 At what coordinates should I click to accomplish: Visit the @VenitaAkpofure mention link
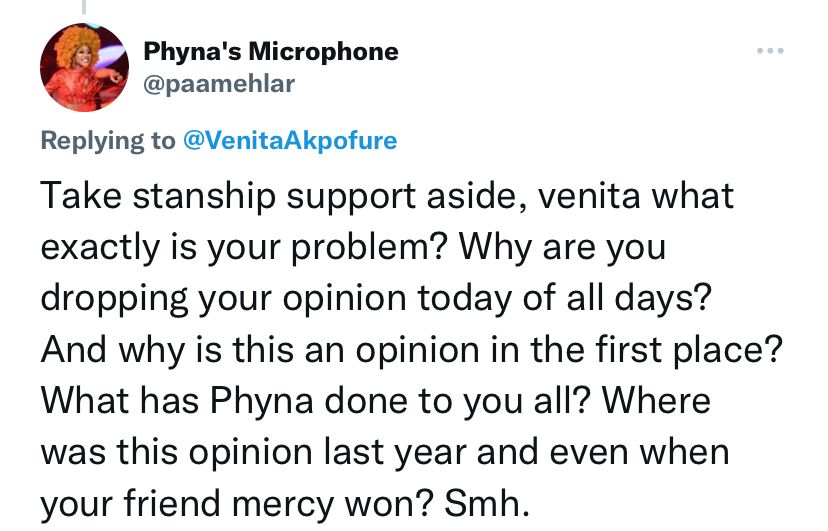point(290,140)
